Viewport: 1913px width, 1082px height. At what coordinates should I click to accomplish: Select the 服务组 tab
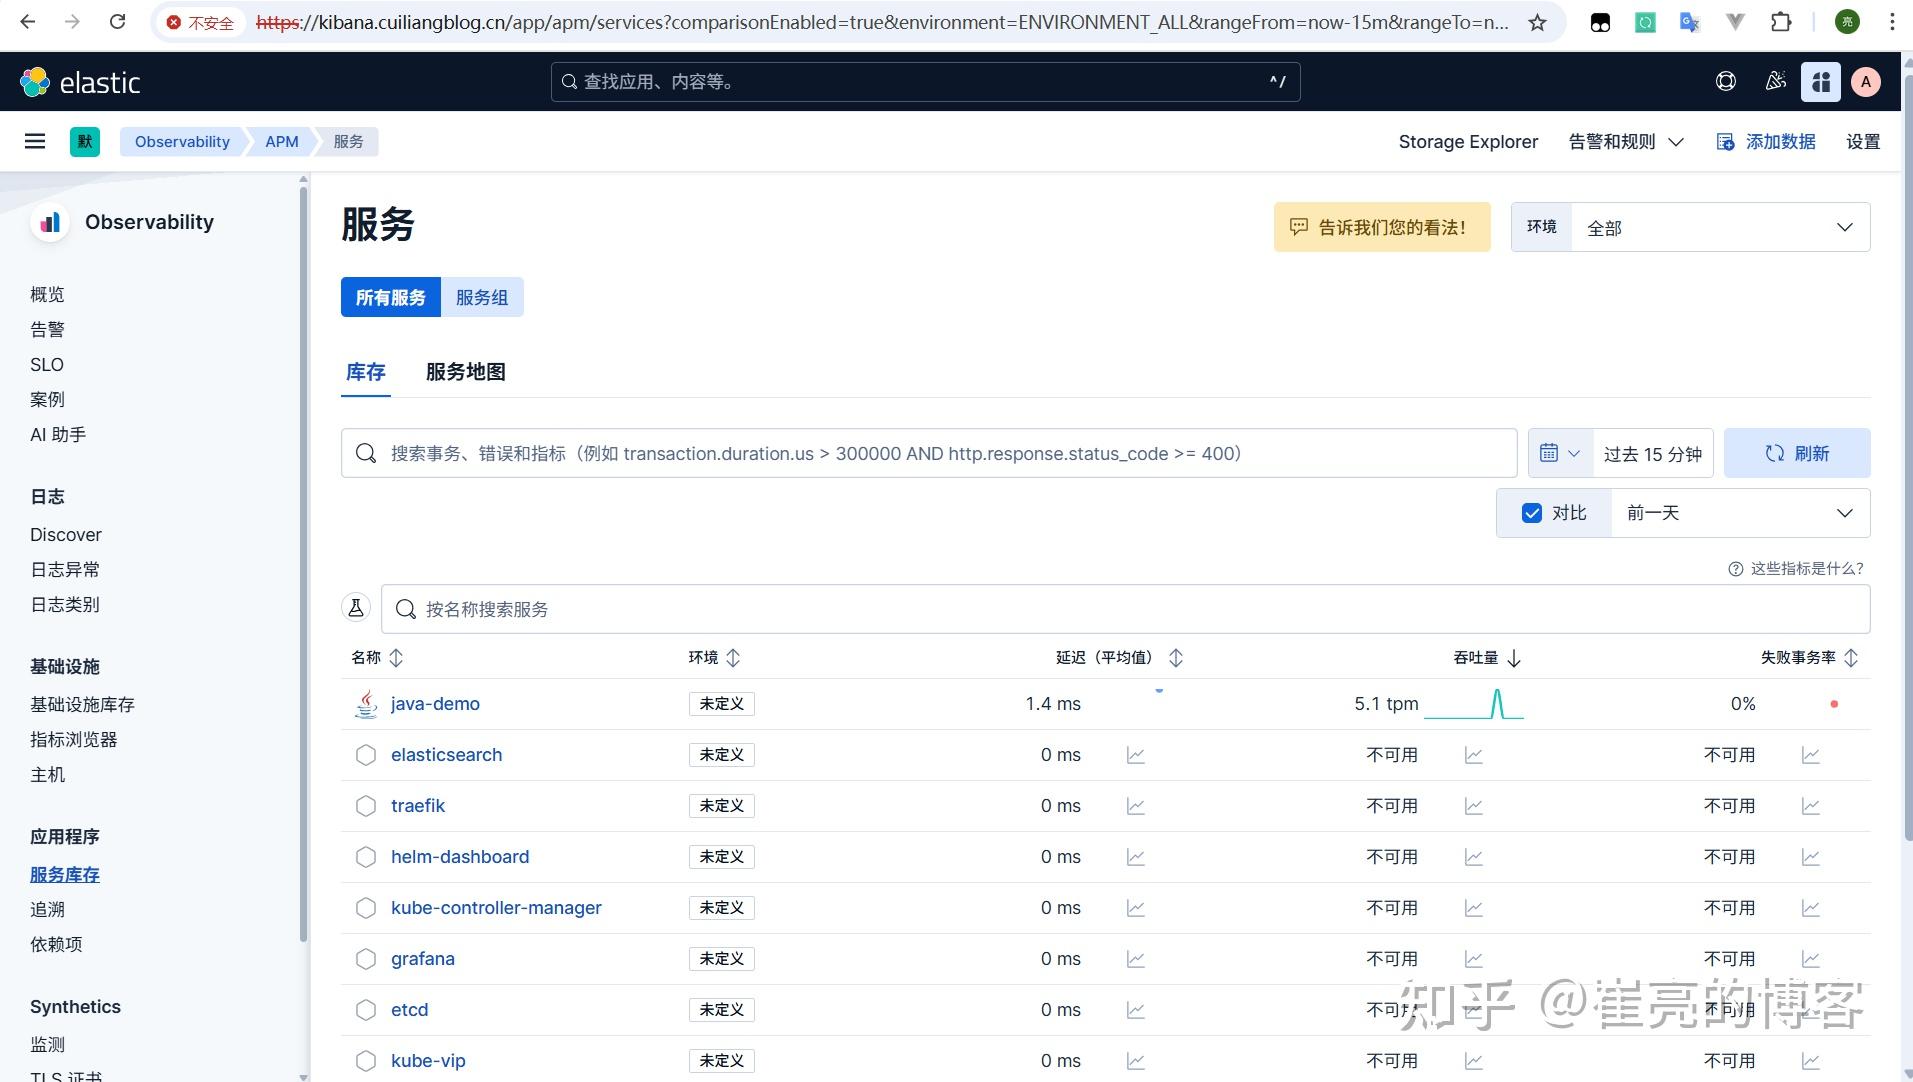tap(481, 297)
